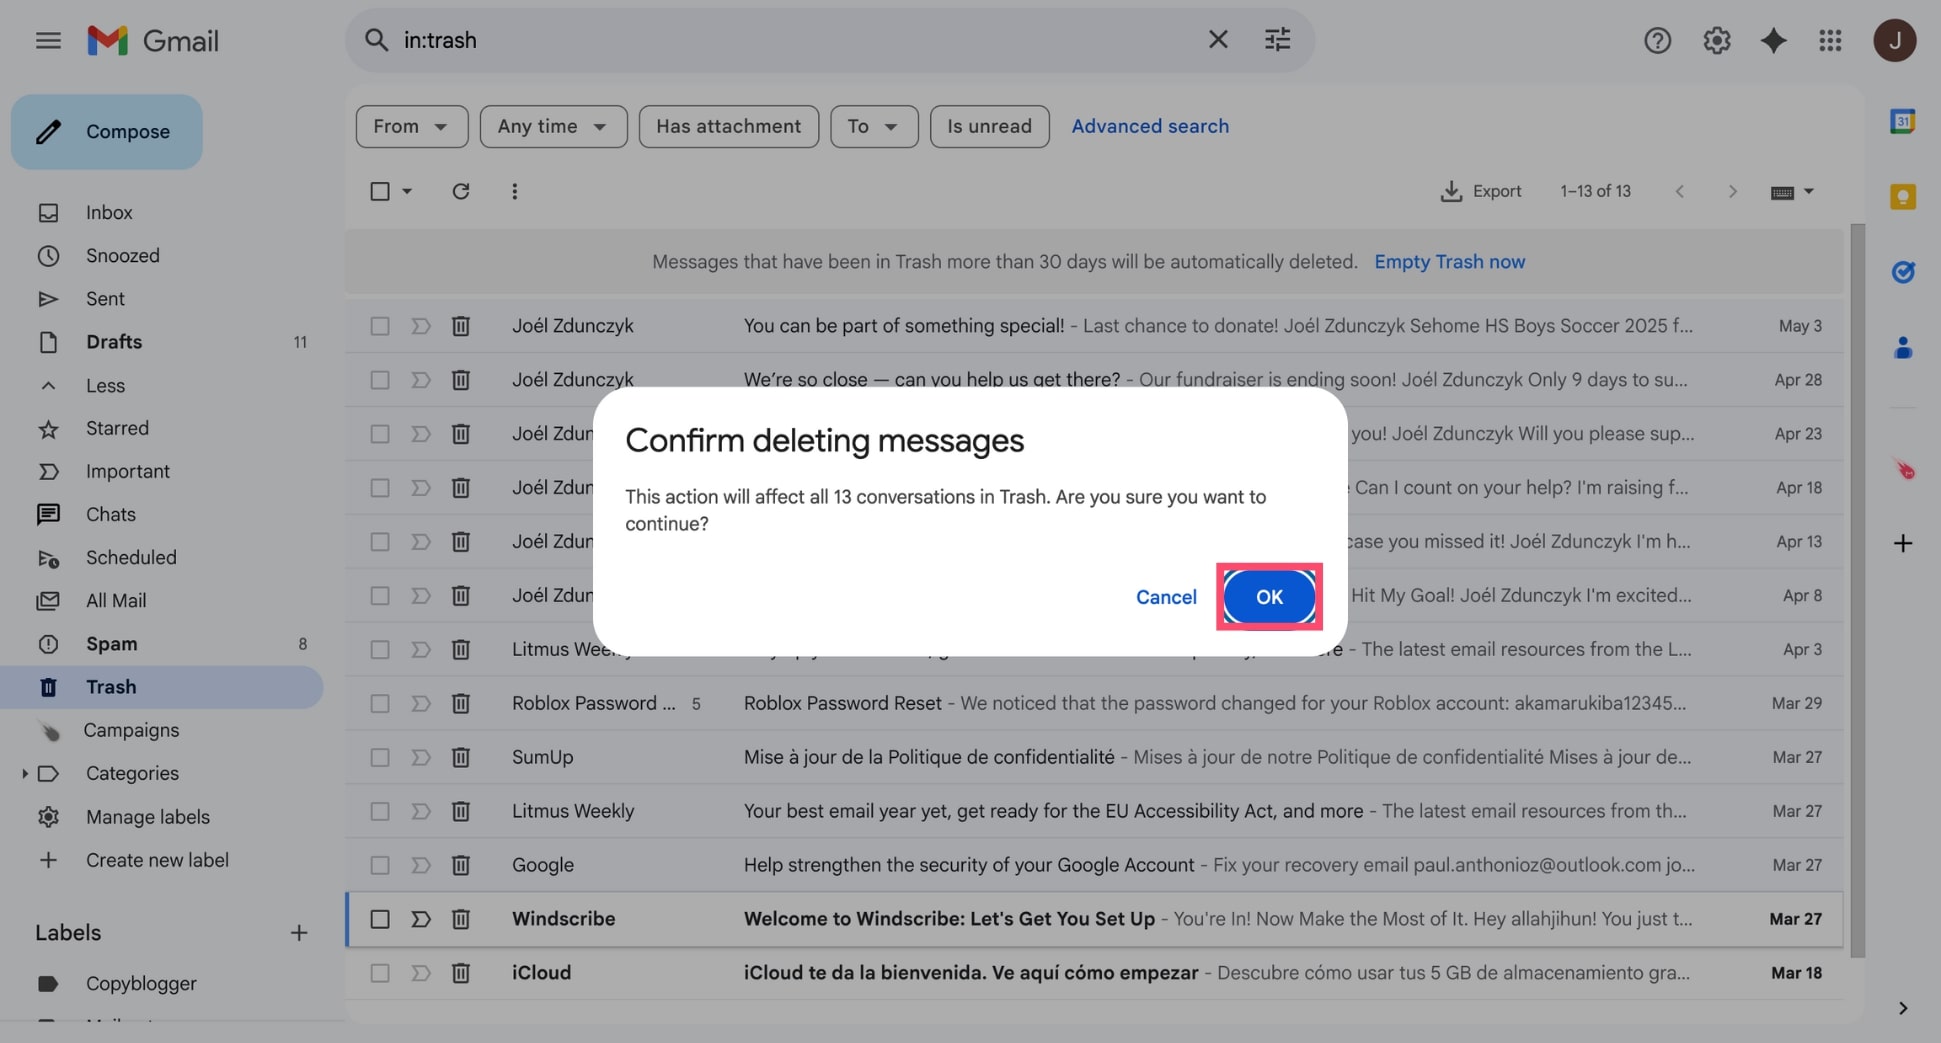Open the Gemini sparkle icon
This screenshot has height=1043, width=1941.
(x=1774, y=40)
